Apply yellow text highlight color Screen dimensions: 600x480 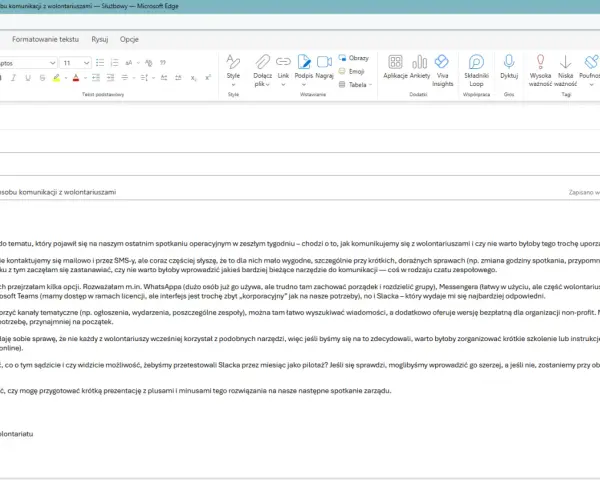point(57,78)
